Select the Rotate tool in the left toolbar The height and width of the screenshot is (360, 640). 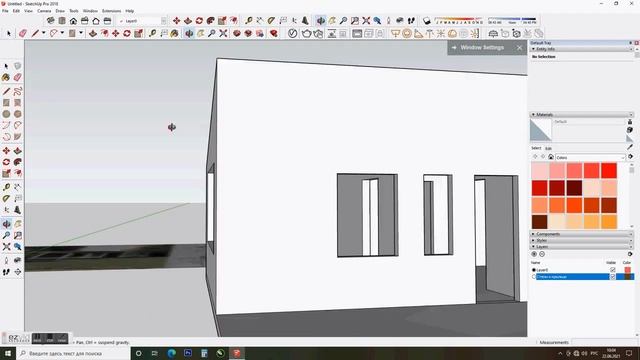(x=6, y=162)
